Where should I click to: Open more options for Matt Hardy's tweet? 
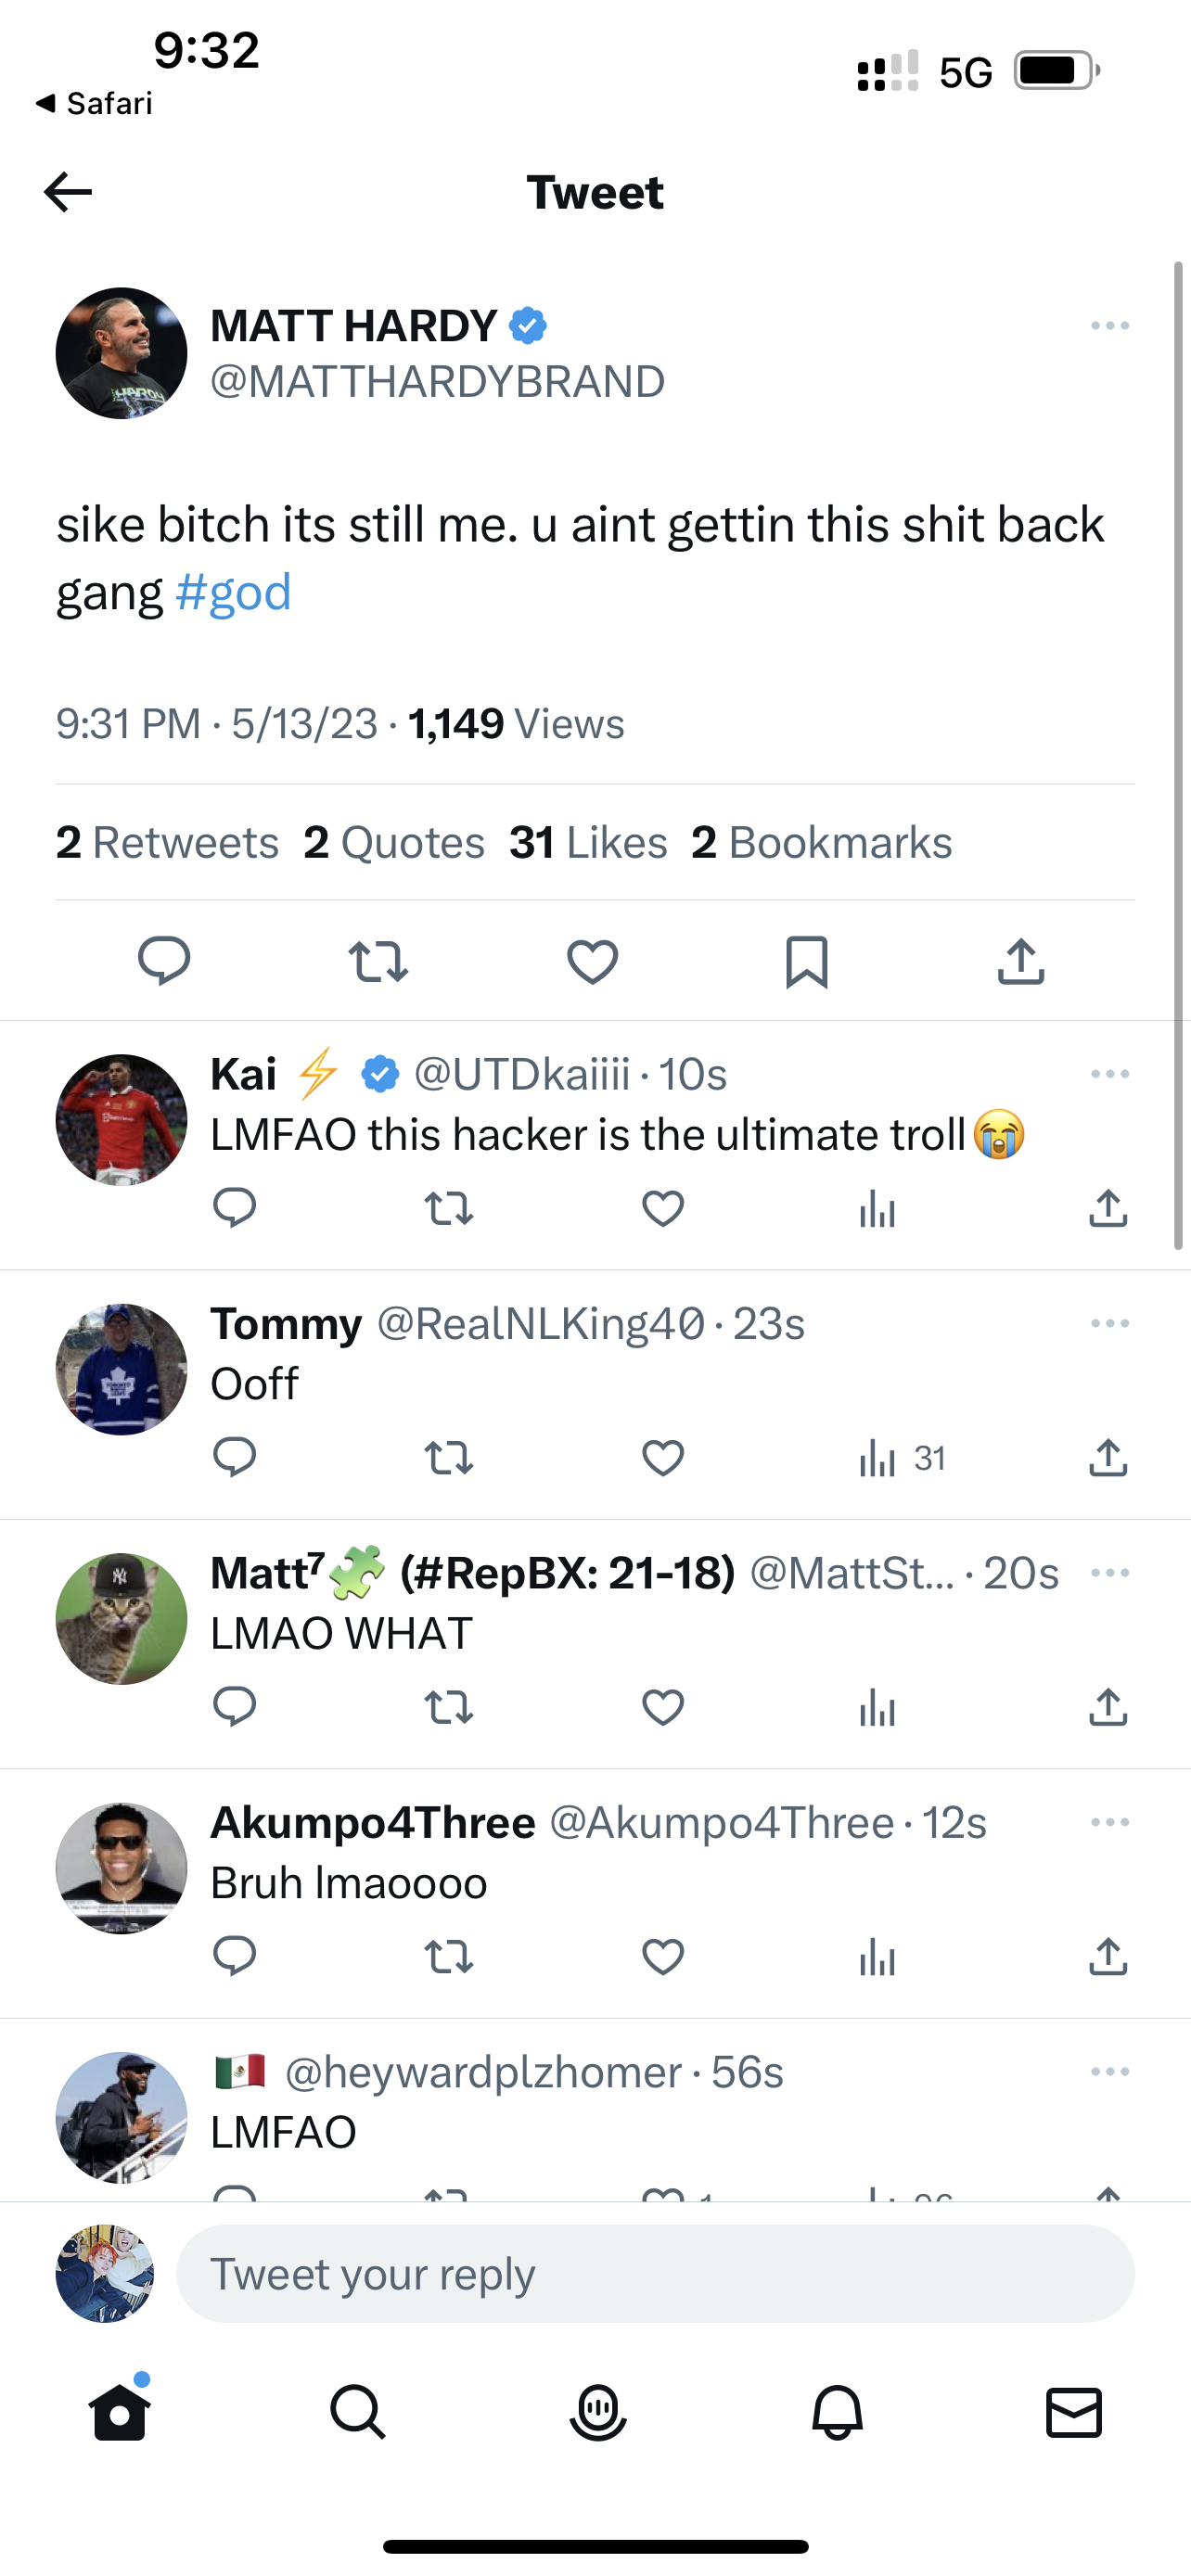coord(1110,326)
